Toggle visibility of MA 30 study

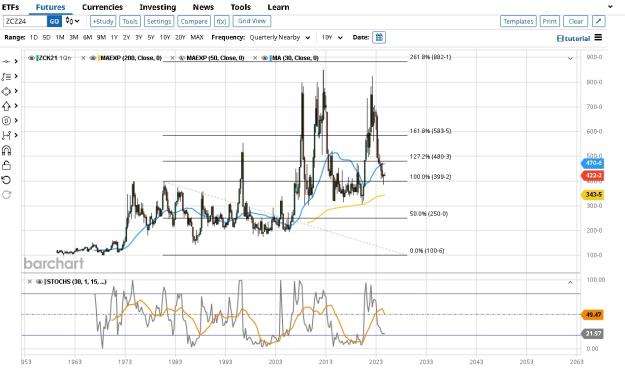265,58
